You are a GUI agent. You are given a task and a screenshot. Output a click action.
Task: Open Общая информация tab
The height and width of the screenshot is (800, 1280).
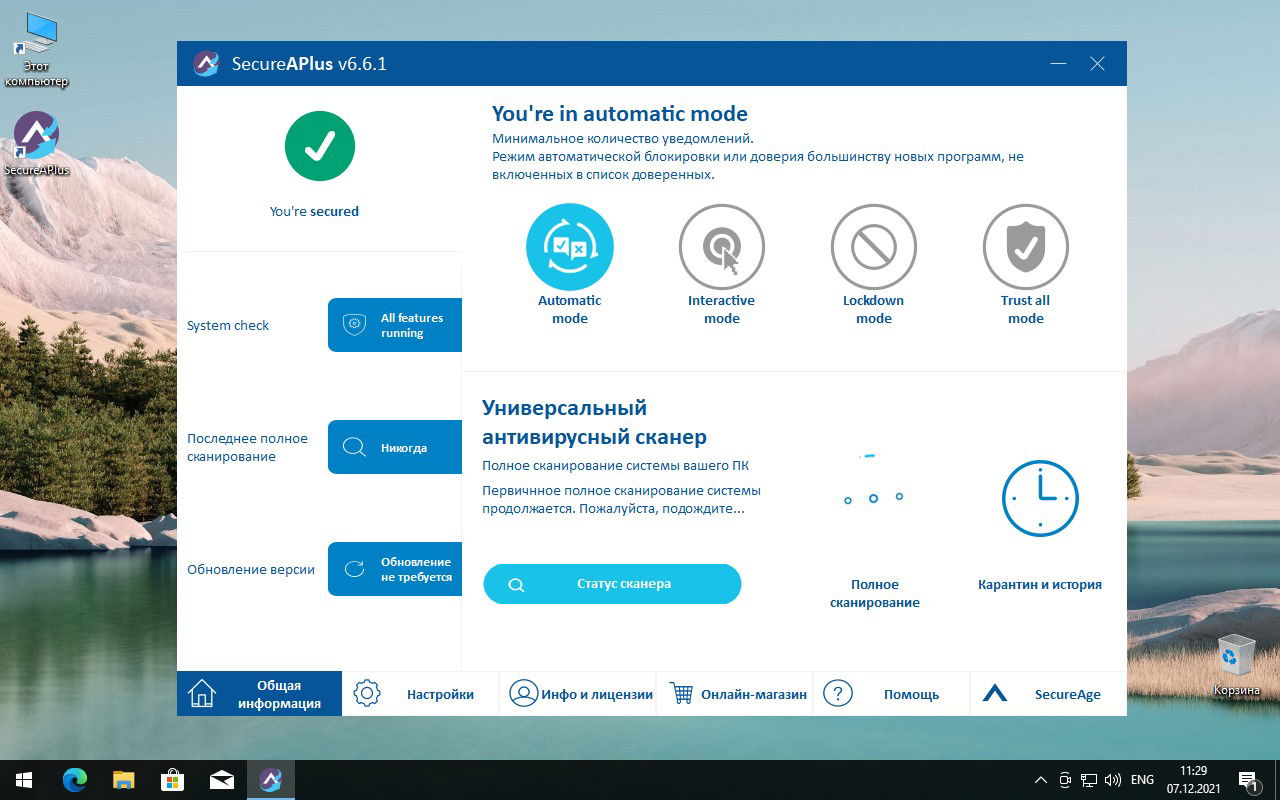point(260,694)
